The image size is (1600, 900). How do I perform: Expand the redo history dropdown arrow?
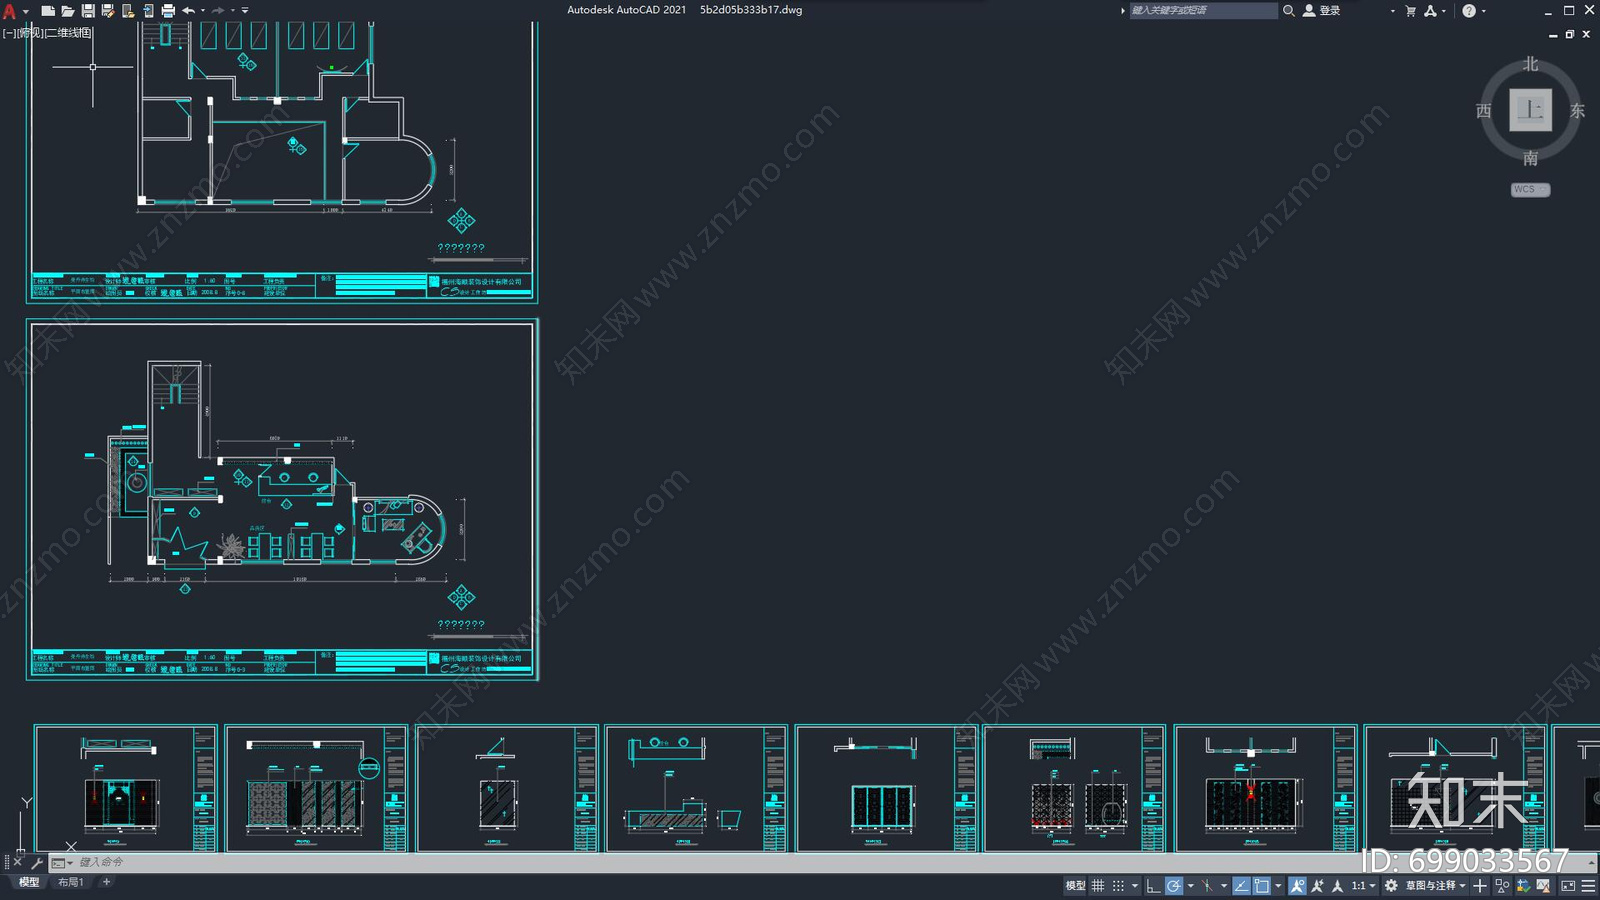233,11
